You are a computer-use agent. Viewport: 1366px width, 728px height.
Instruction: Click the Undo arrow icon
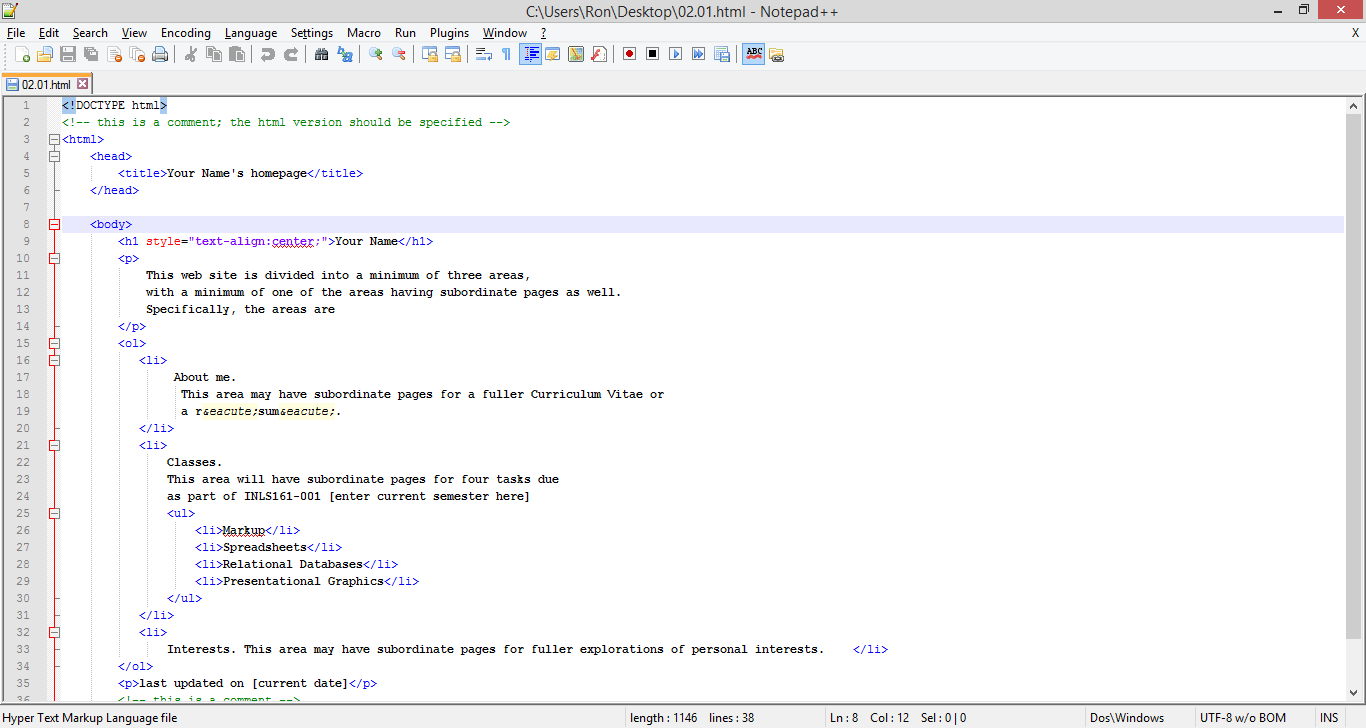(268, 54)
